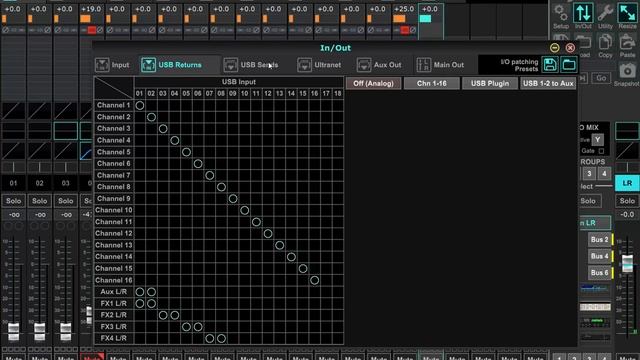The image size is (640, 360).
Task: Toggle Channel 10 to USB 10 patch point
Action: pos(244,210)
